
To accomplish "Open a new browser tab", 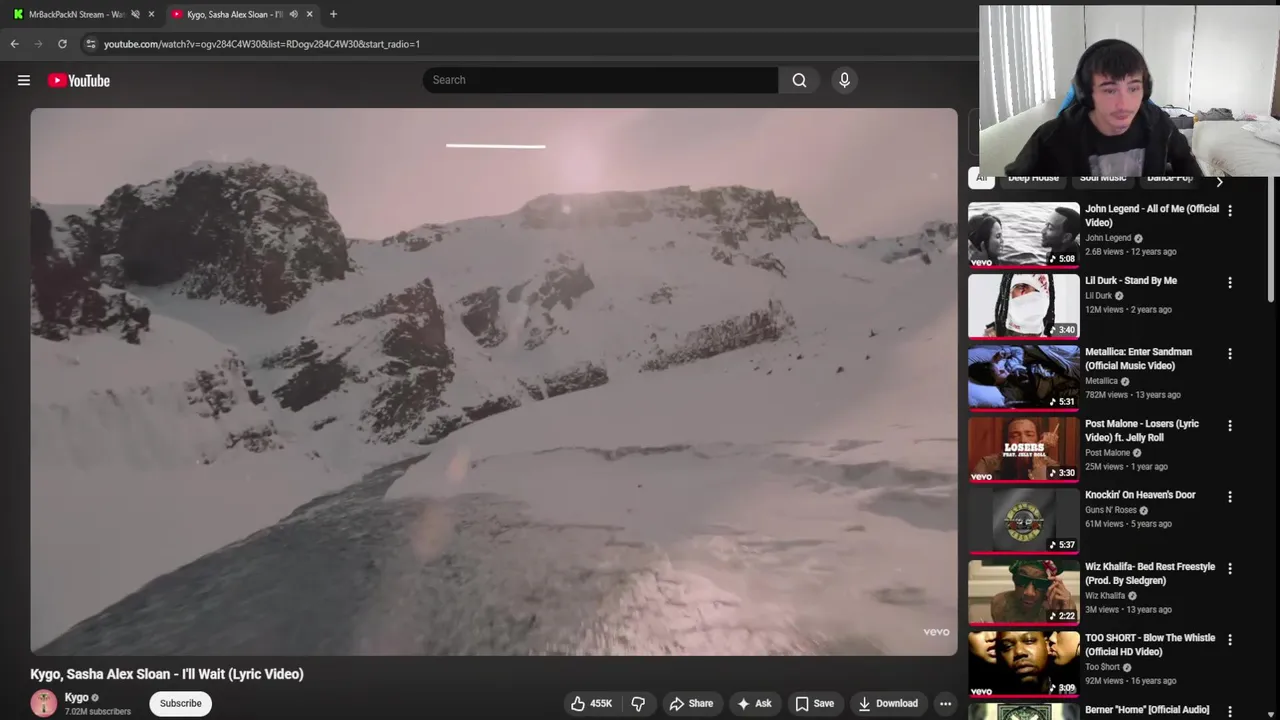I will click(333, 14).
